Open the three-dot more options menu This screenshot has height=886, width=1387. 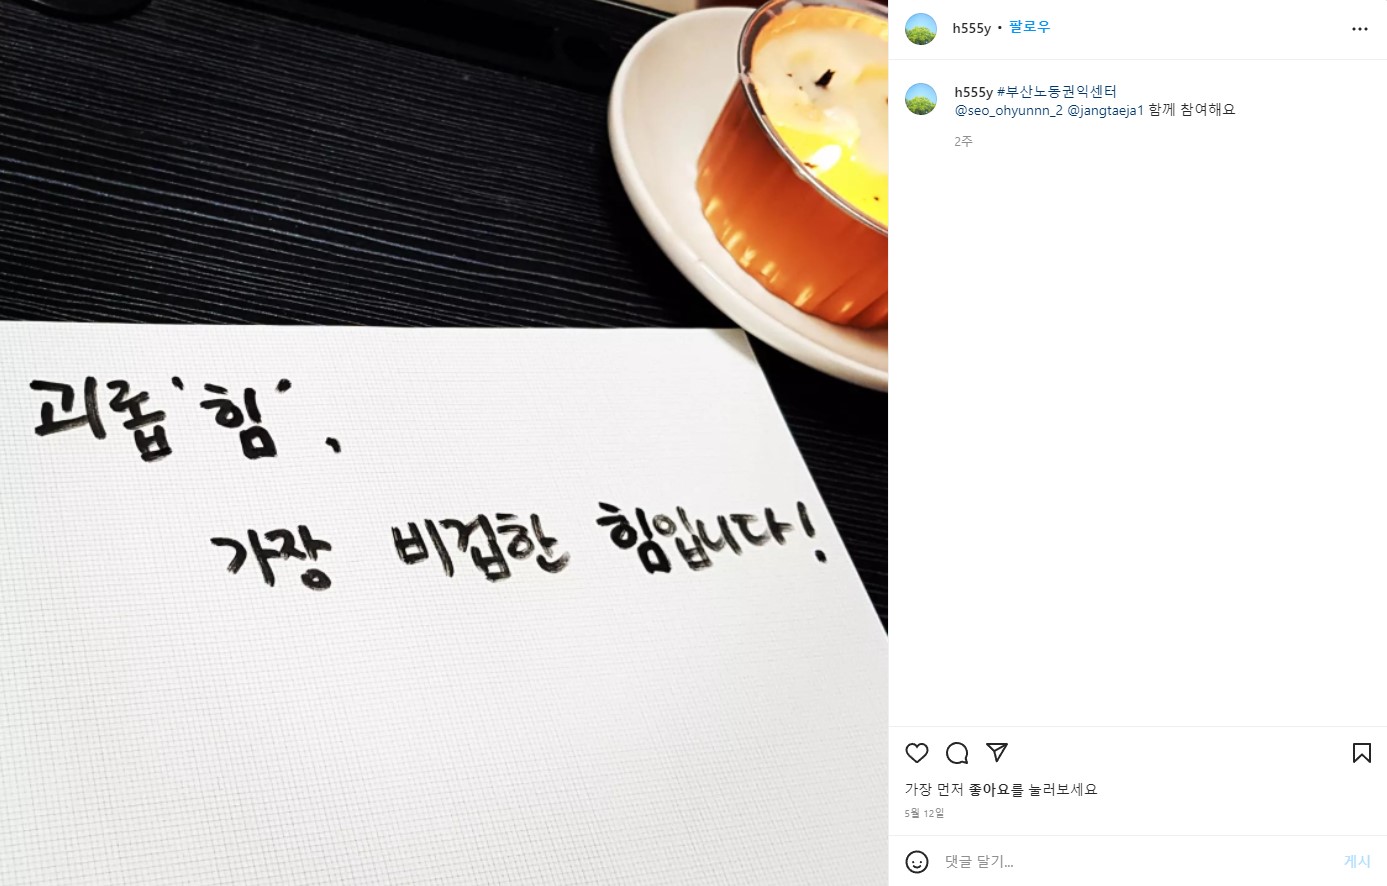[1359, 29]
